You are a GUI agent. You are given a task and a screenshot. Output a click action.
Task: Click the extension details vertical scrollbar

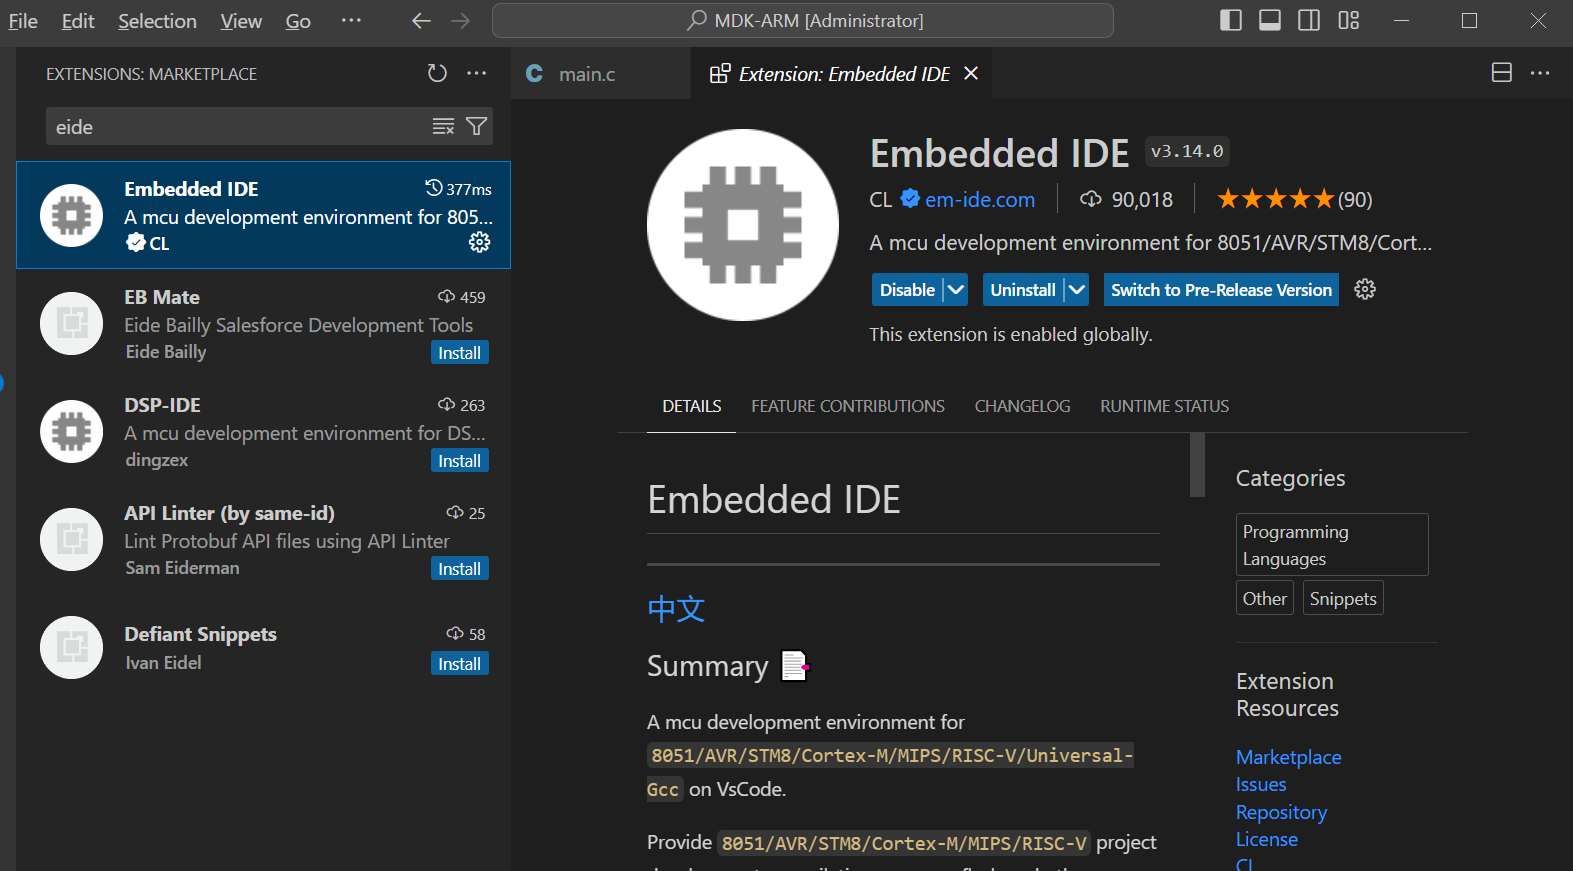click(x=1197, y=465)
